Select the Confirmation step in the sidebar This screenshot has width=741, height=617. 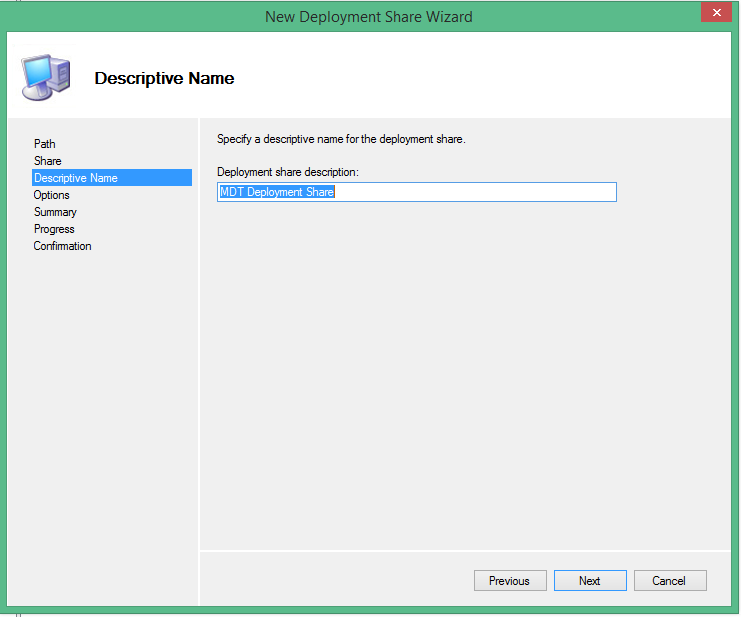pos(62,246)
